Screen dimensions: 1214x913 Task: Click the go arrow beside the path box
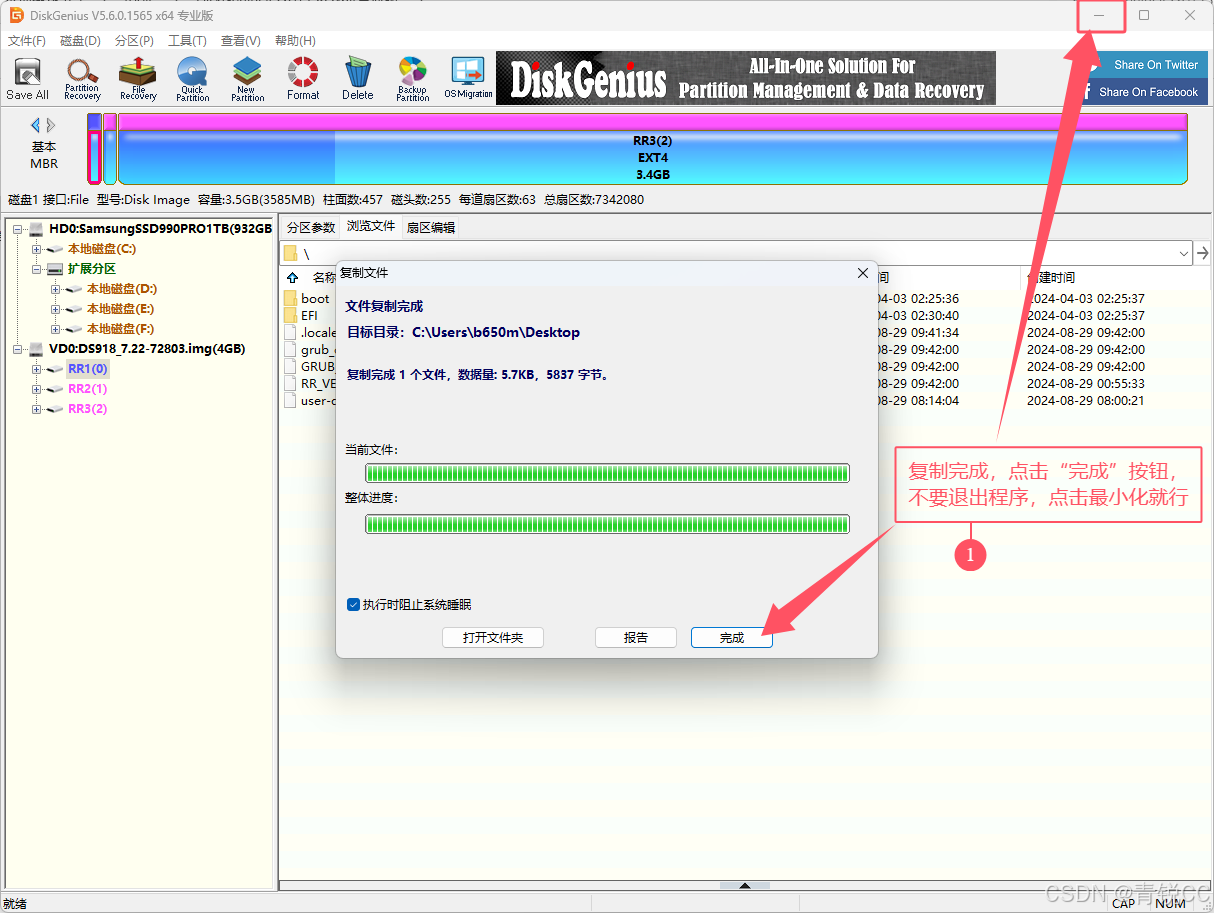tap(1203, 253)
